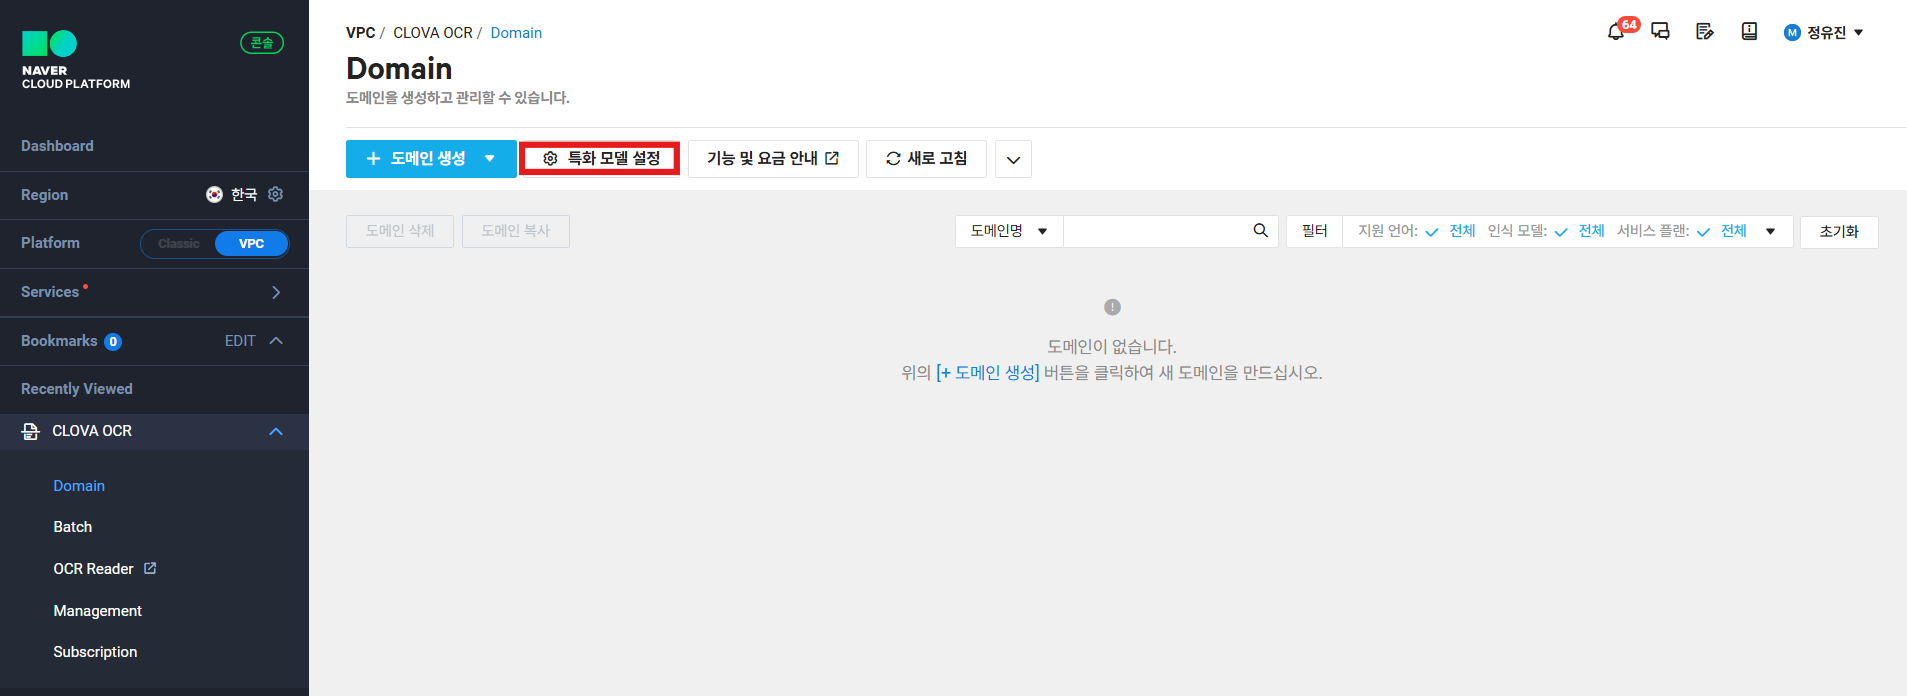Screen dimensions: 1907x696
Task: Expand the extra actions chevron dropdown
Action: (1013, 159)
